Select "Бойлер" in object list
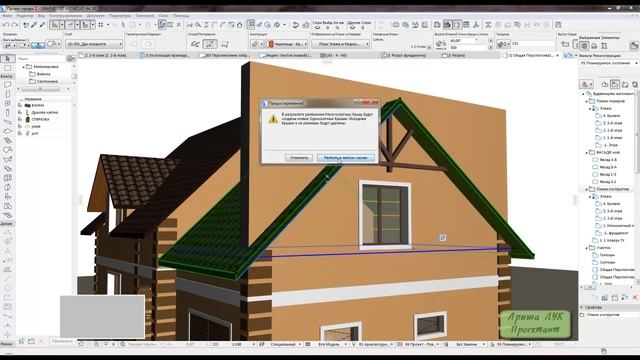640x360 pixels. [x=38, y=105]
